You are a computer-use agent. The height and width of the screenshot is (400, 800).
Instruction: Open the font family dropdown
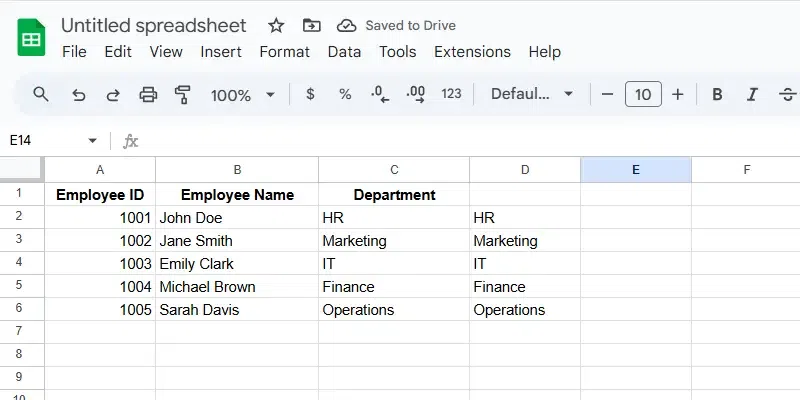click(532, 94)
